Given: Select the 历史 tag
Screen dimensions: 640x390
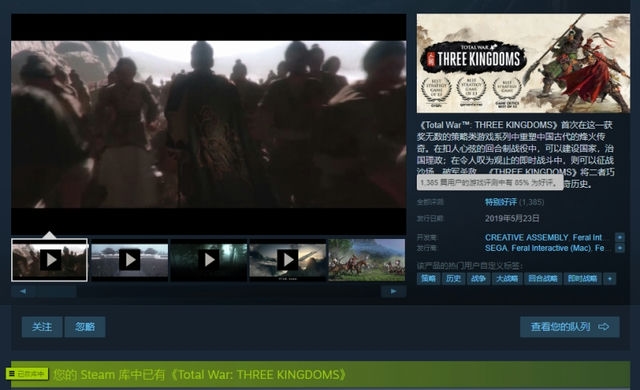Looking at the screenshot, I should point(453,279).
